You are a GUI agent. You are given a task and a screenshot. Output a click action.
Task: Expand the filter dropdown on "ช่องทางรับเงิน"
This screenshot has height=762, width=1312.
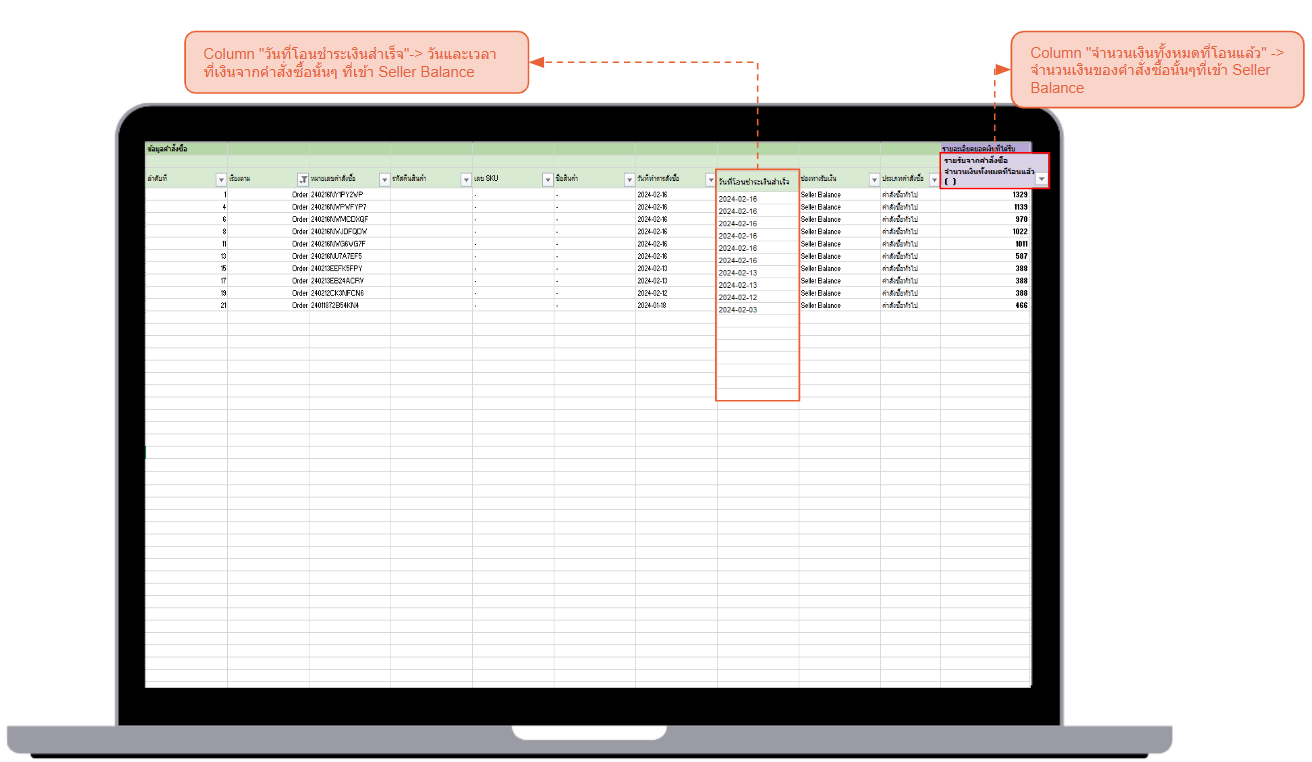click(874, 180)
